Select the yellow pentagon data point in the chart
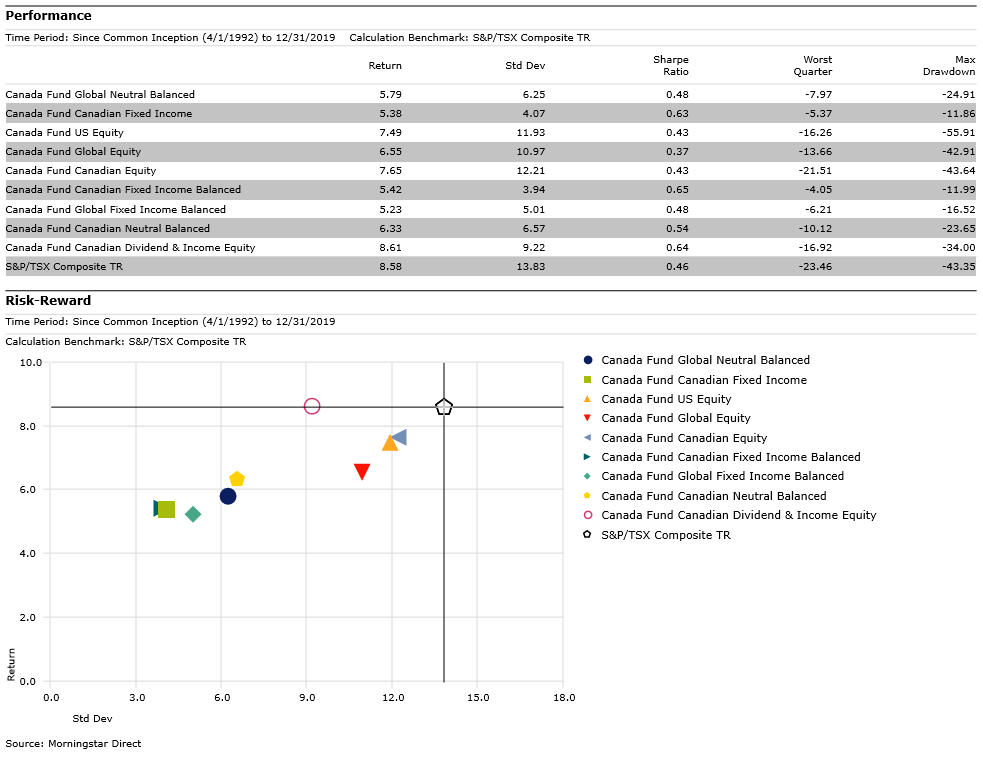The width and height of the screenshot is (983, 763). [x=237, y=480]
